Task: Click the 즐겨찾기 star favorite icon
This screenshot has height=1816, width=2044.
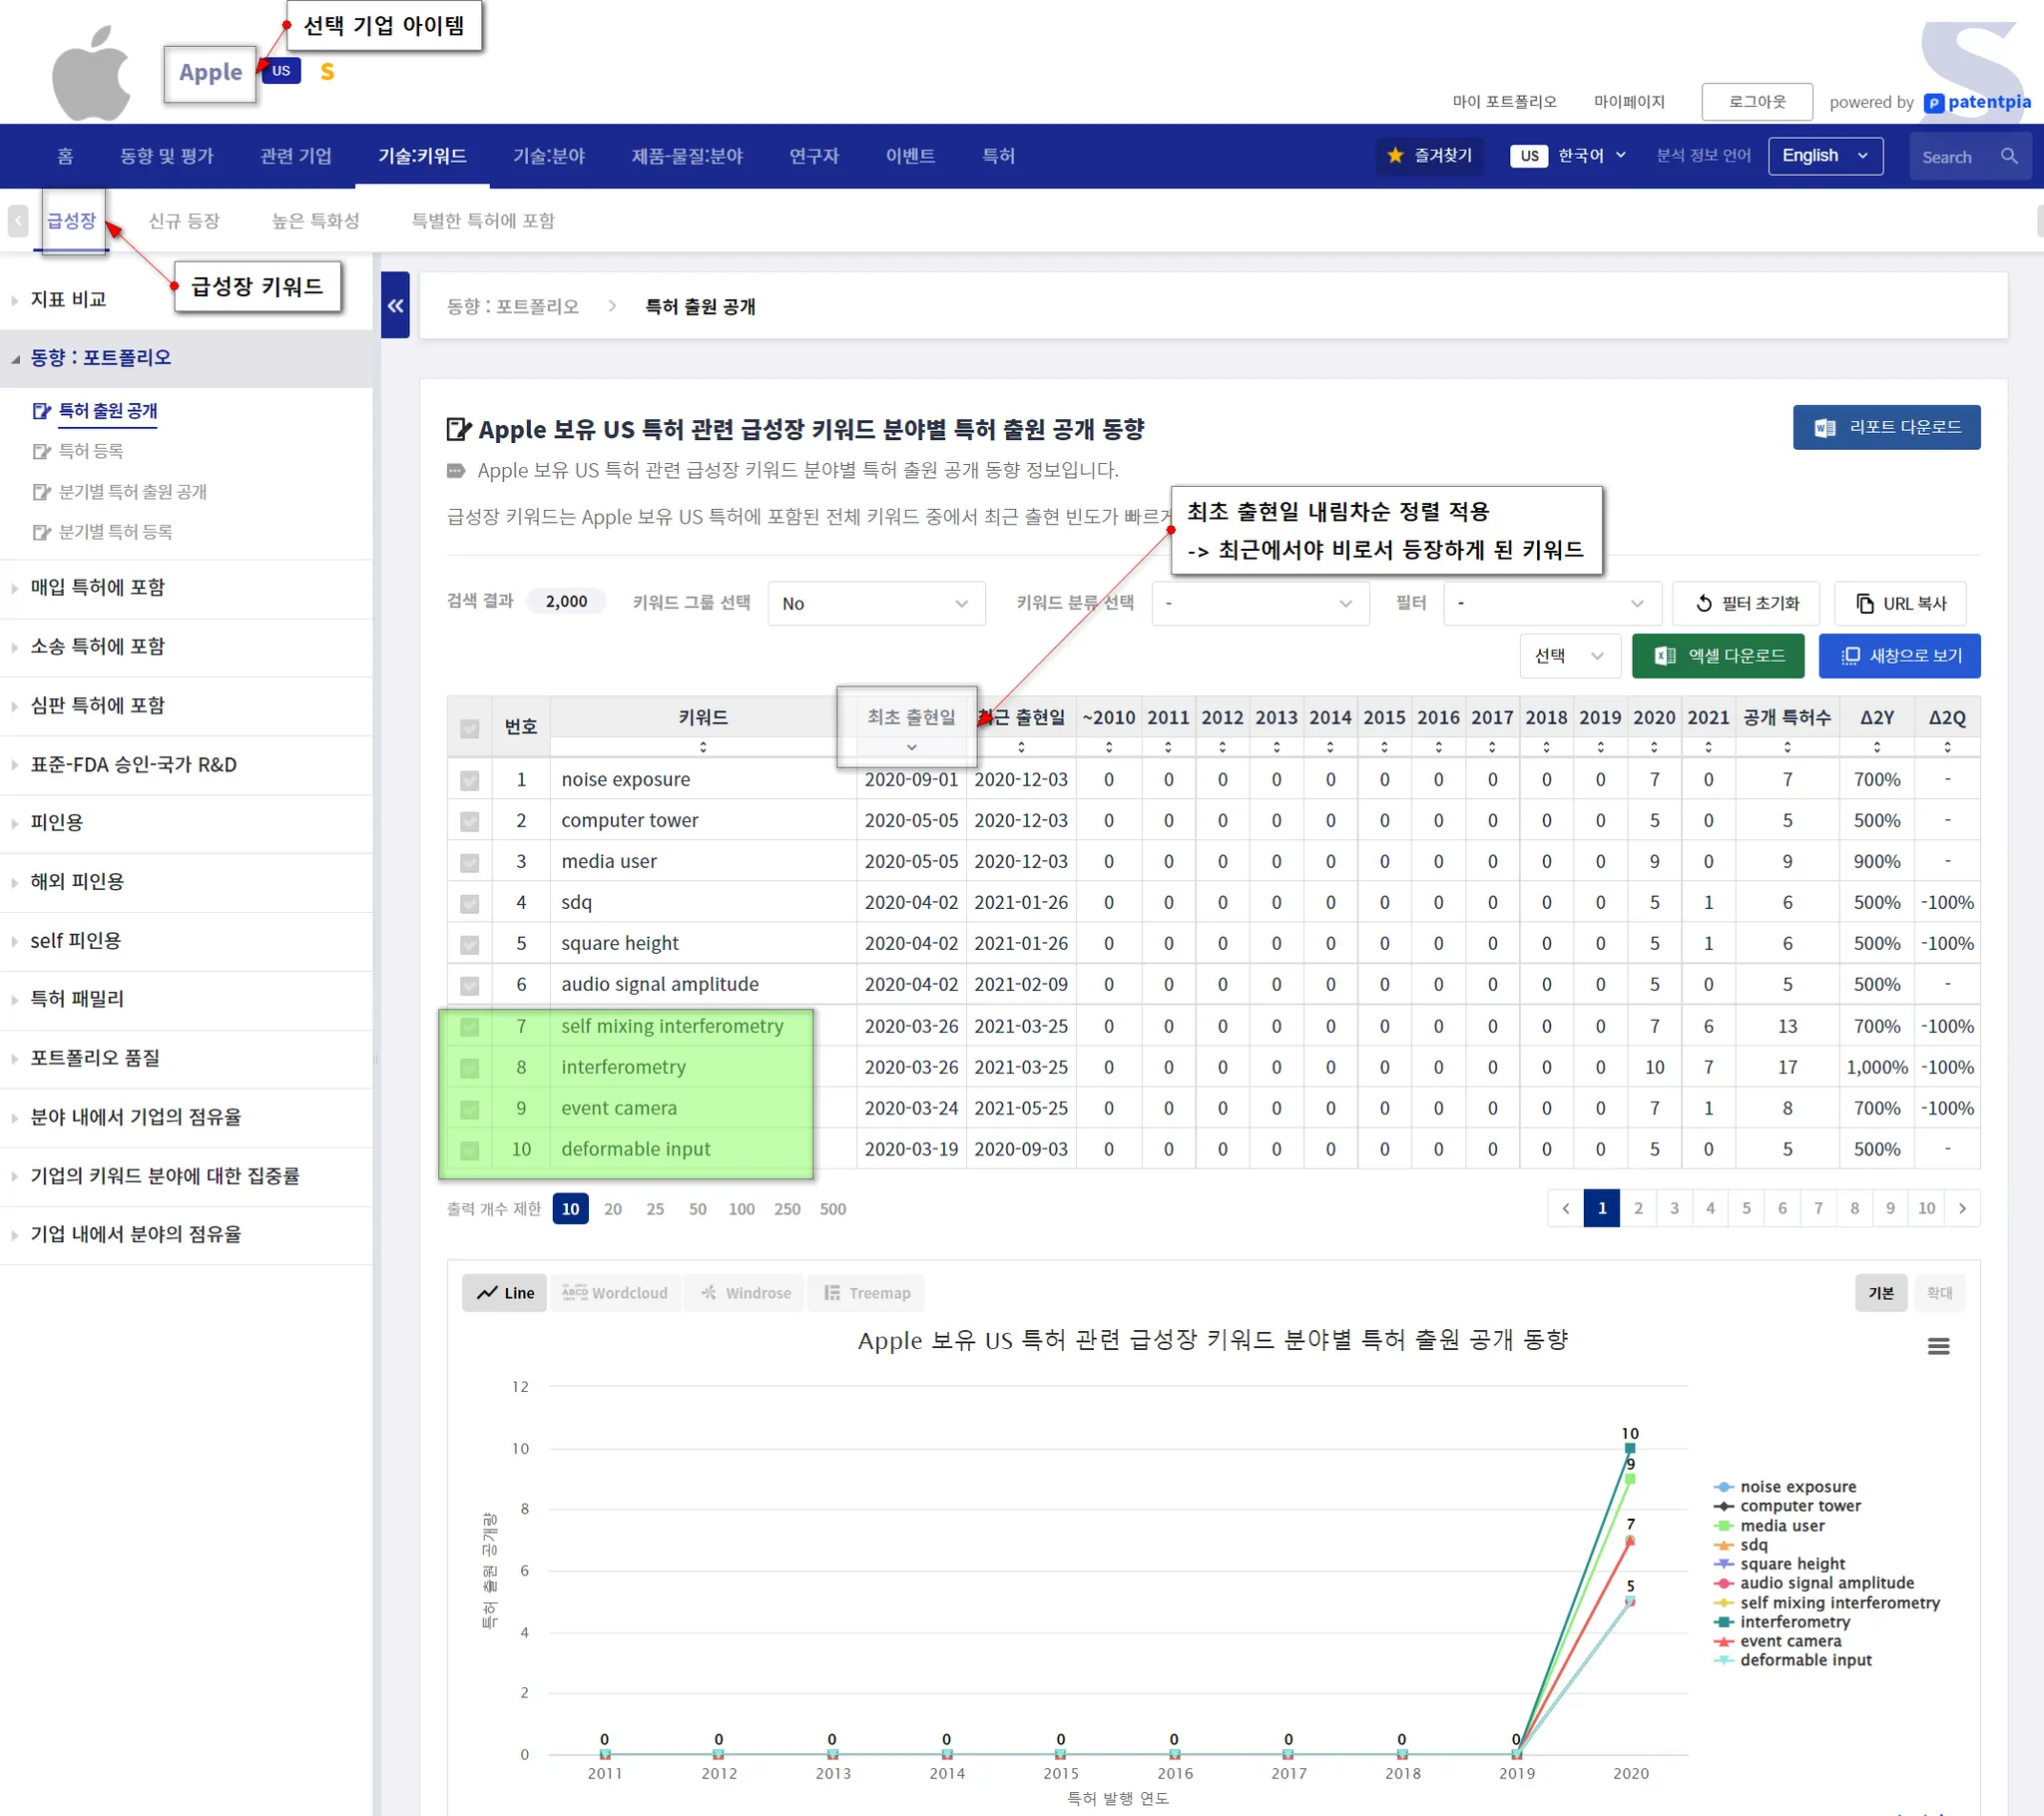Action: (1395, 155)
